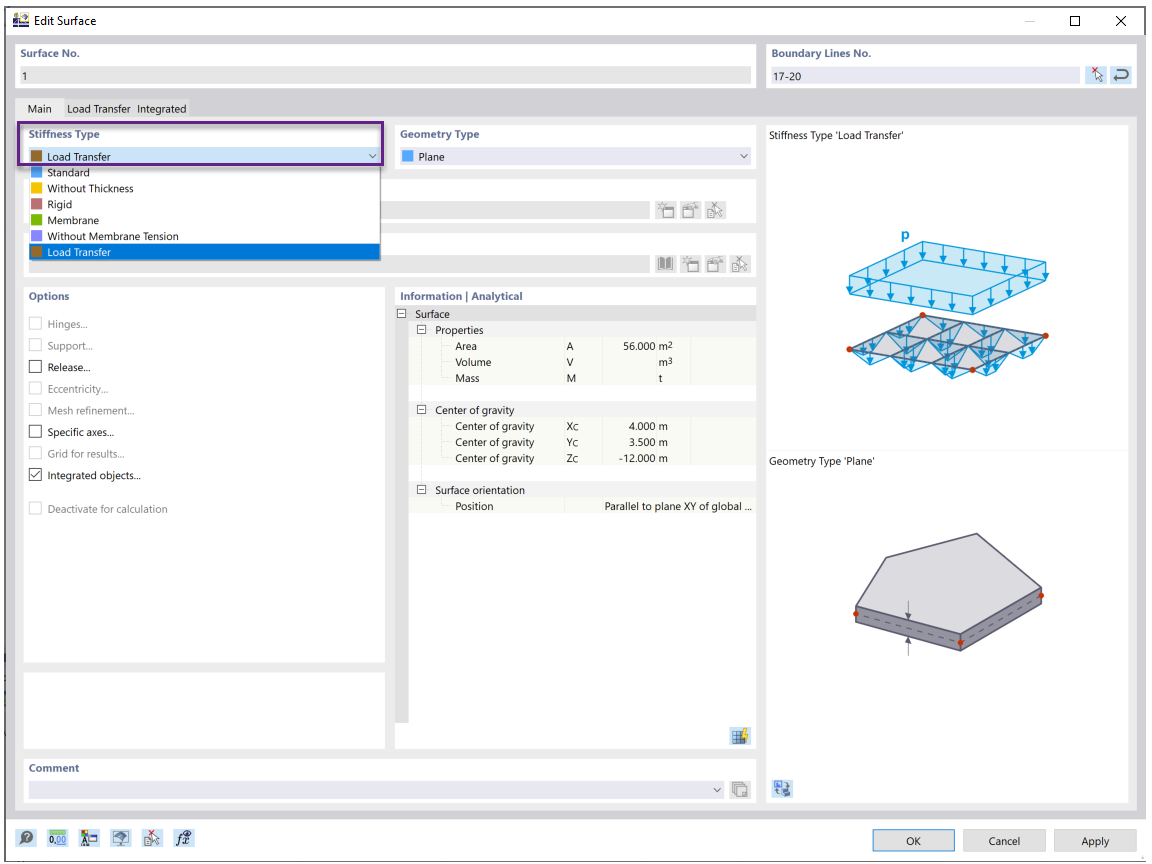
Task: Click the select boundary lines picker icon
Action: click(1096, 75)
